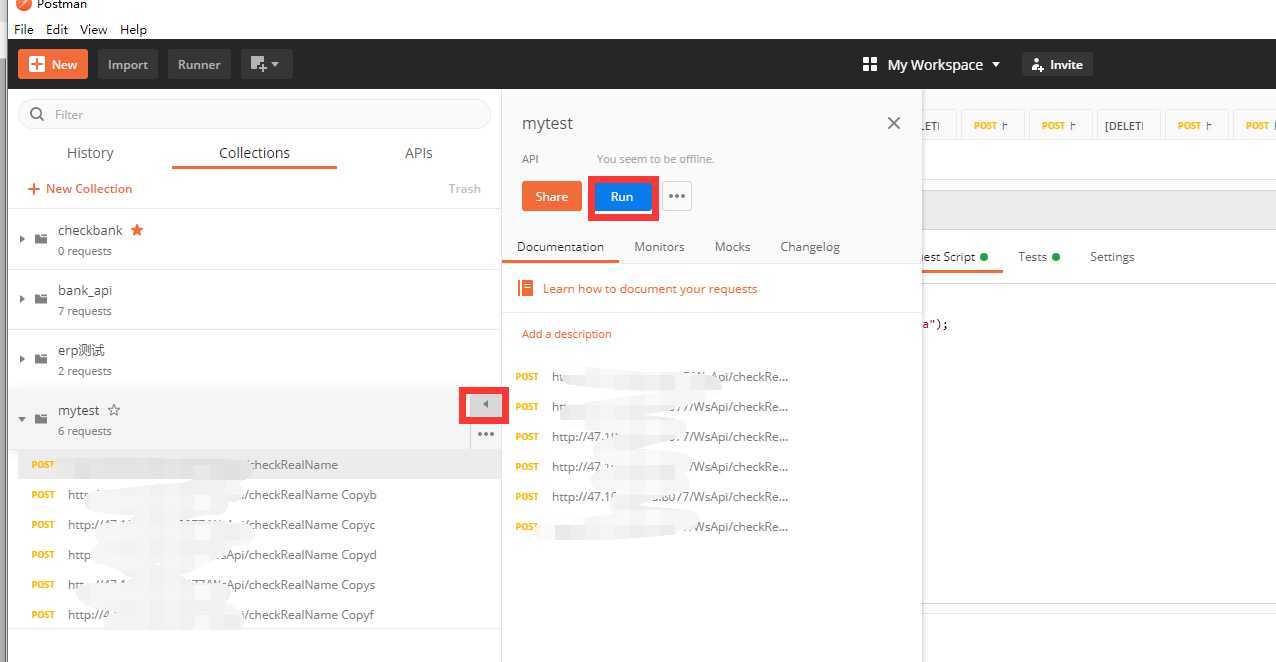Collapse the mytest collection arrow

22,419
